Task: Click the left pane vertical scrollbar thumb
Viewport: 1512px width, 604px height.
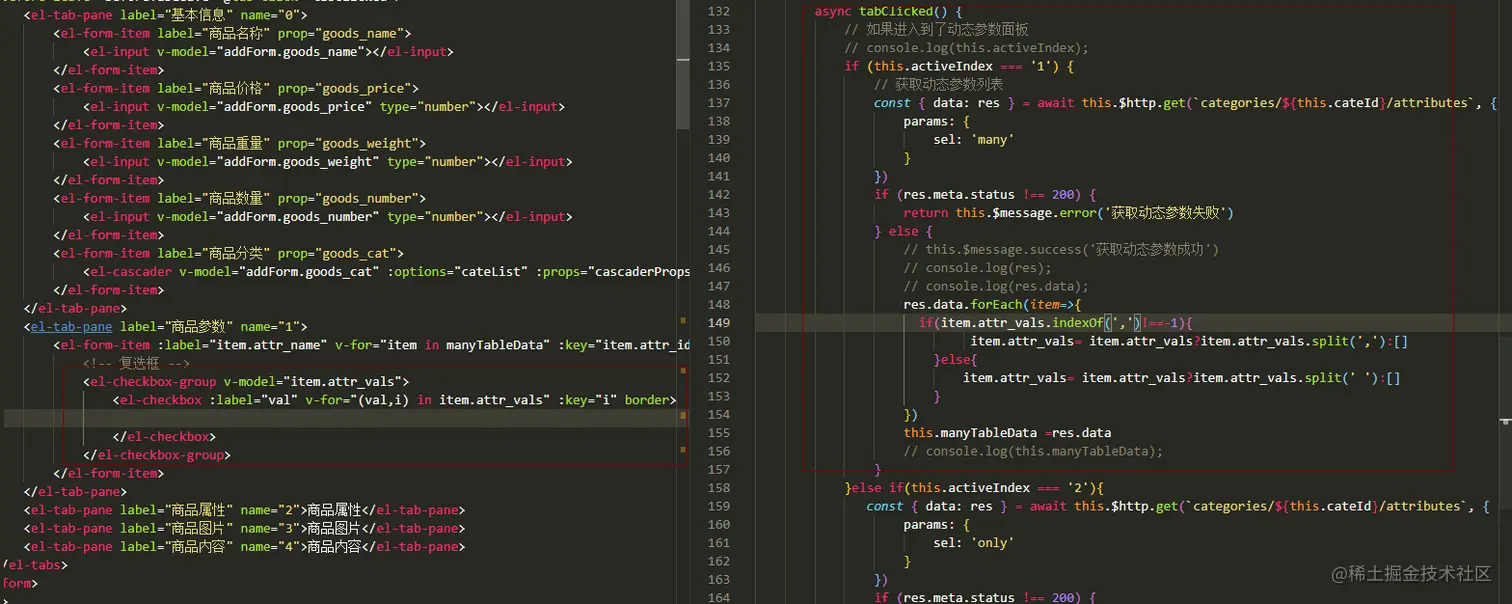Action: point(683,65)
